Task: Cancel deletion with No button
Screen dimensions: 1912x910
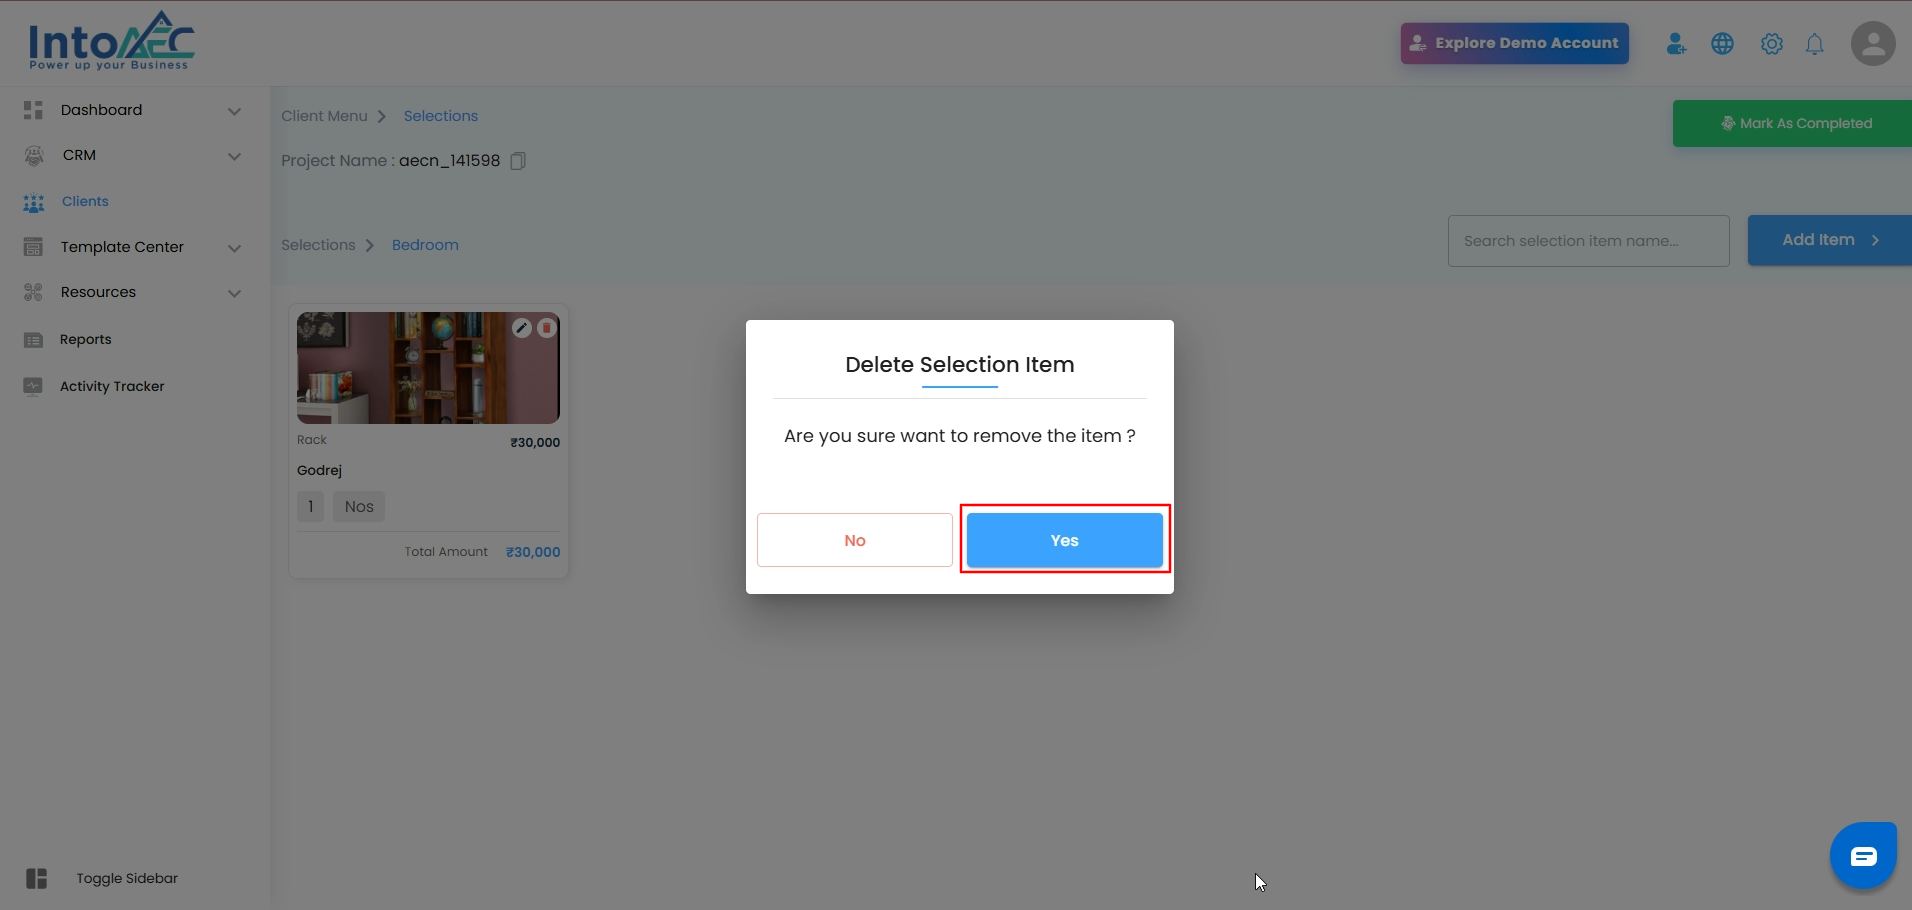Action: 854,540
